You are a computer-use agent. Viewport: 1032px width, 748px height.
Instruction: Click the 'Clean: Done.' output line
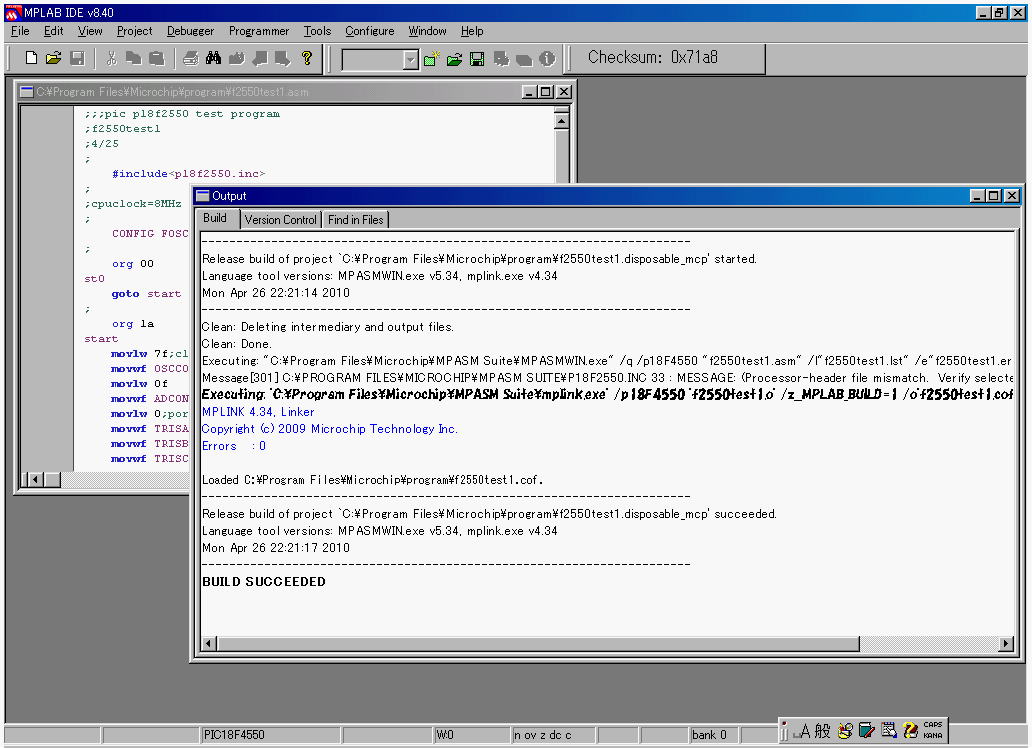[236, 344]
